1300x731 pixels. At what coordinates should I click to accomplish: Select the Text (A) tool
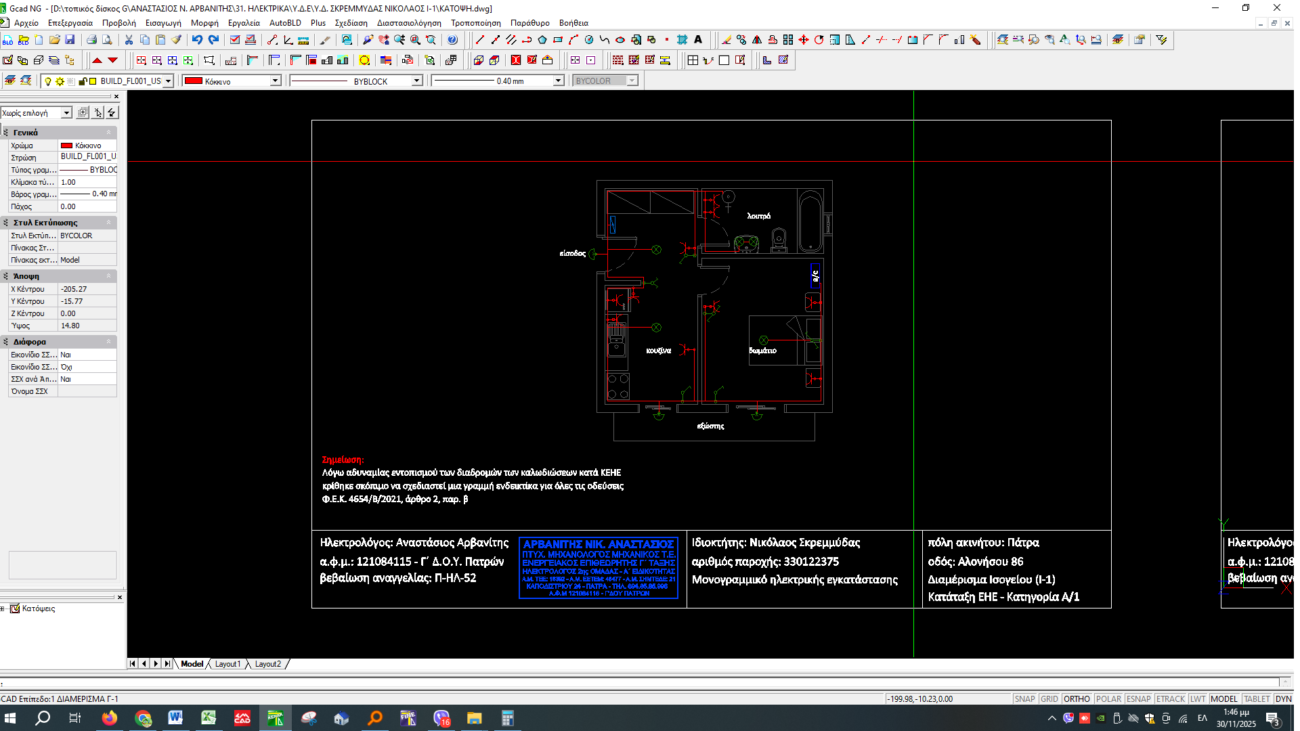click(x=698, y=40)
